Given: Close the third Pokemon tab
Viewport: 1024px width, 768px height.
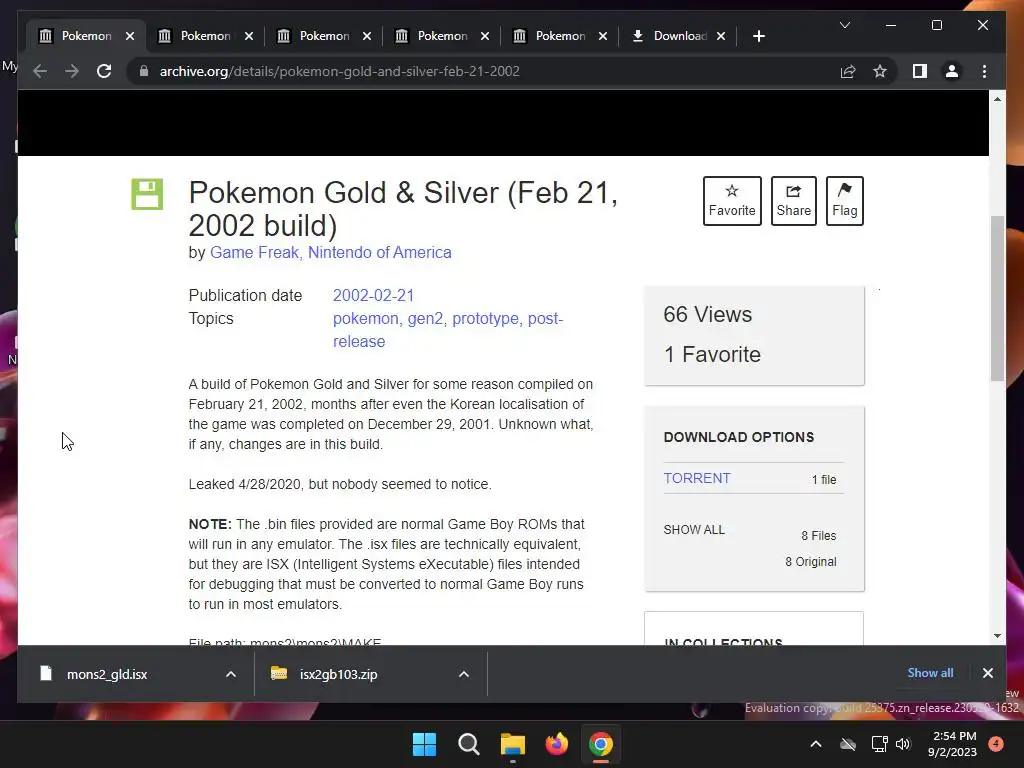Looking at the screenshot, I should tap(367, 36).
